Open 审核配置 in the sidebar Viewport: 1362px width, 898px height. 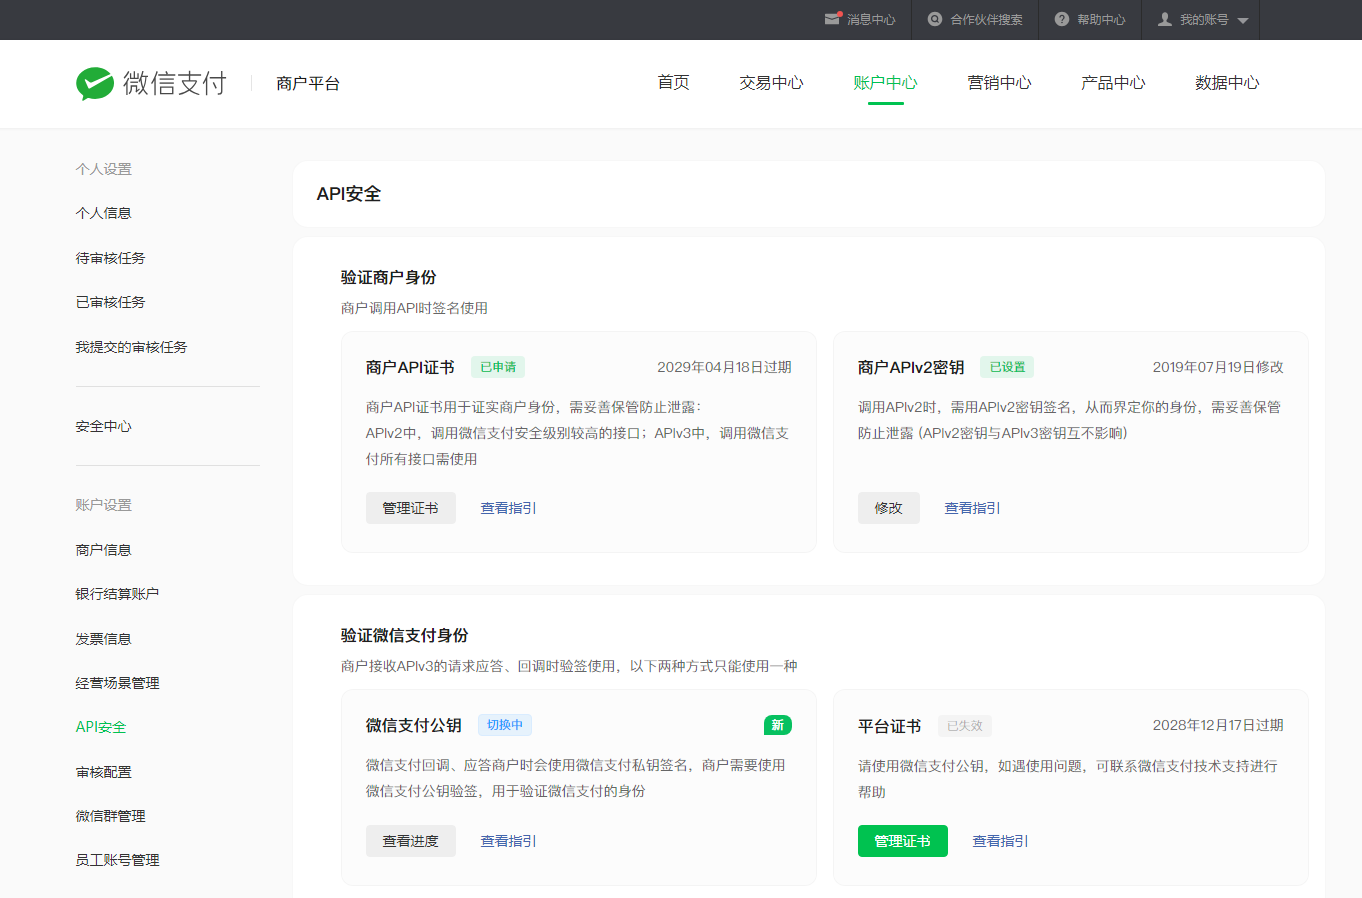pyautogui.click(x=104, y=772)
